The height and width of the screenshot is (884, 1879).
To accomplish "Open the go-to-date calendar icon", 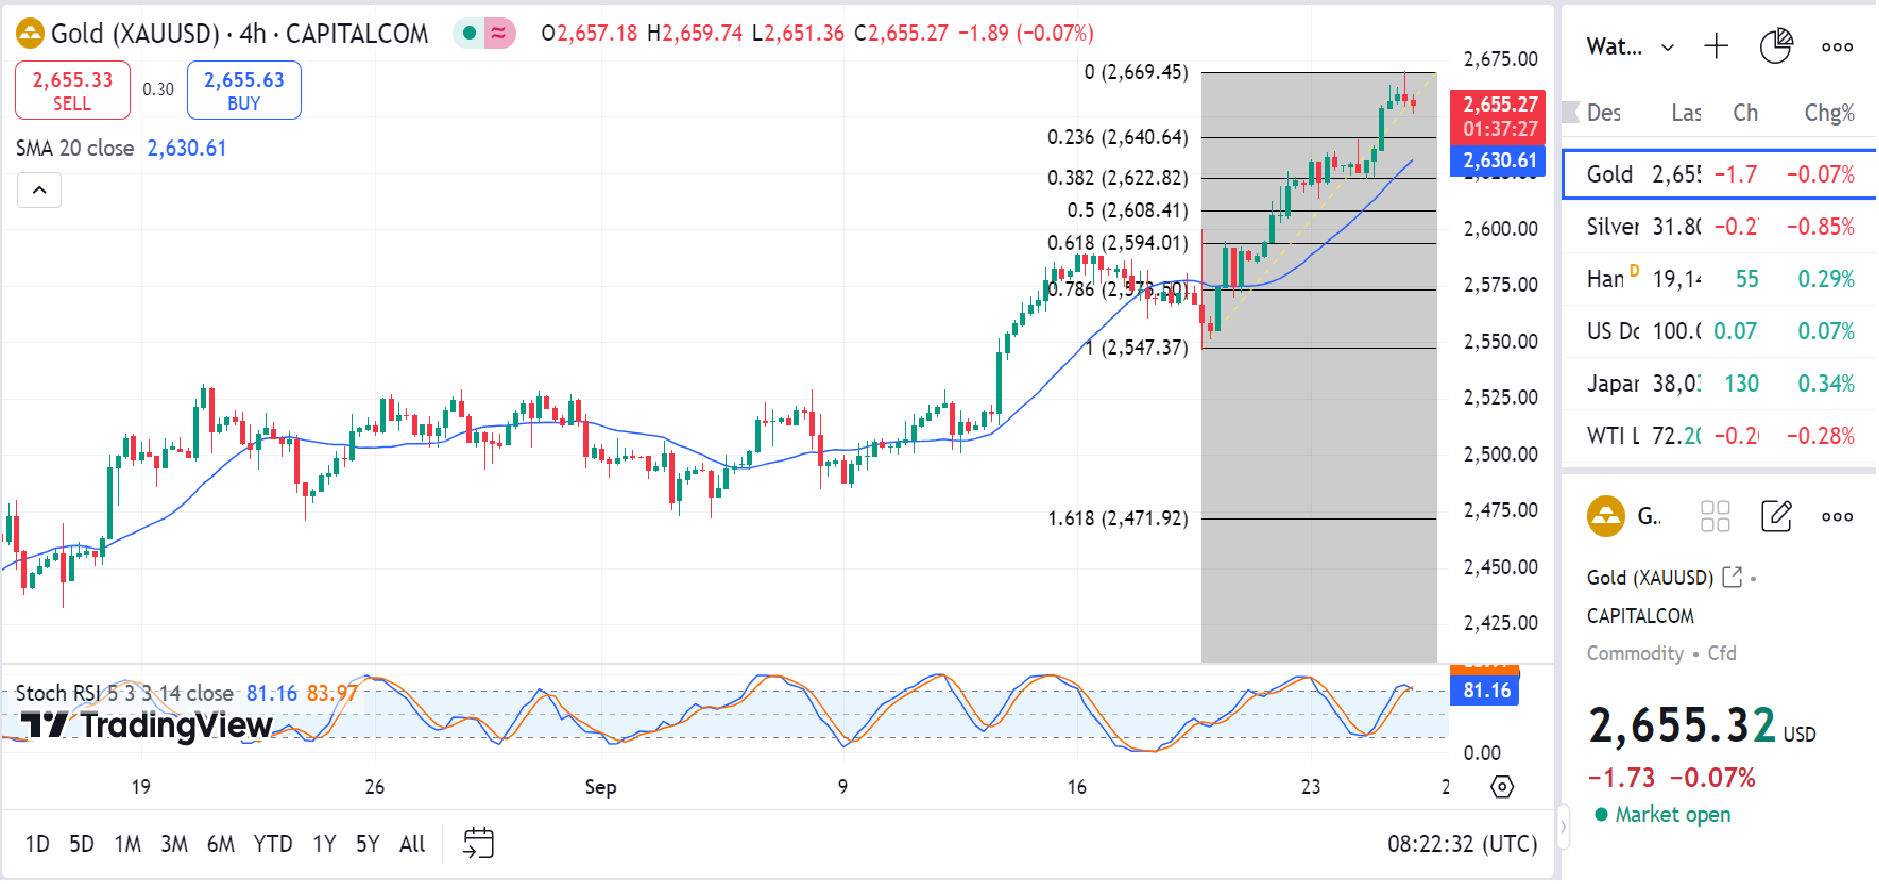I will [x=478, y=843].
